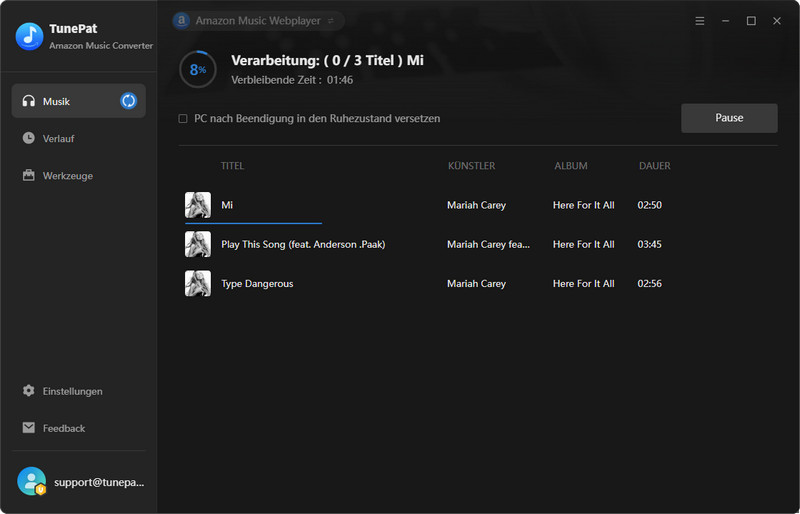
Task: Click the user account avatar icon
Action: (32, 481)
